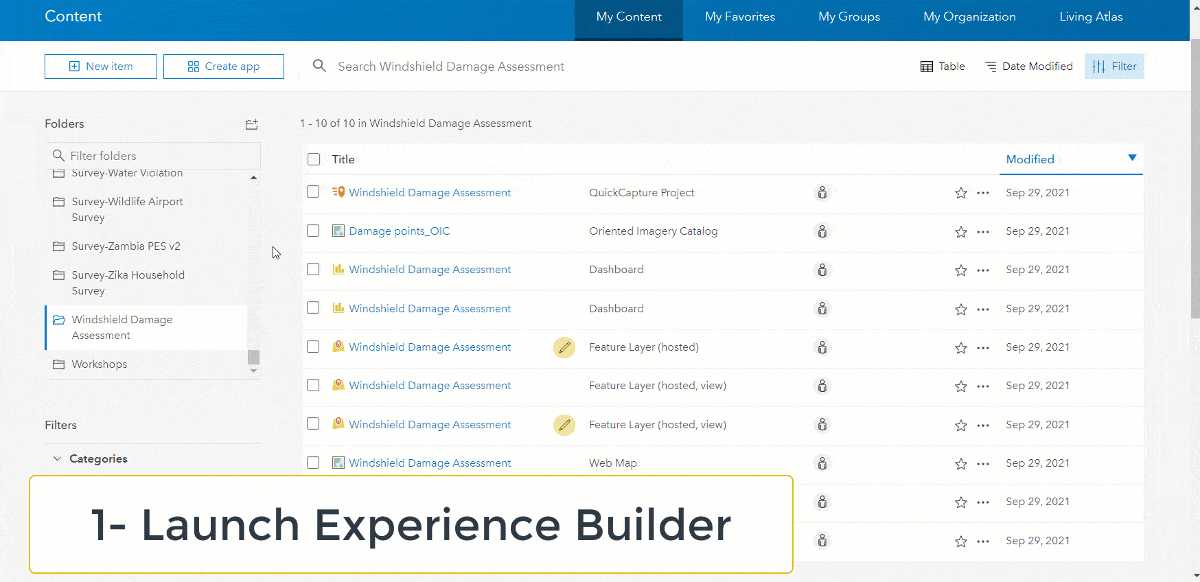Favorite the Damage points_OIC item star
This screenshot has width=1200, height=582.
(x=961, y=232)
